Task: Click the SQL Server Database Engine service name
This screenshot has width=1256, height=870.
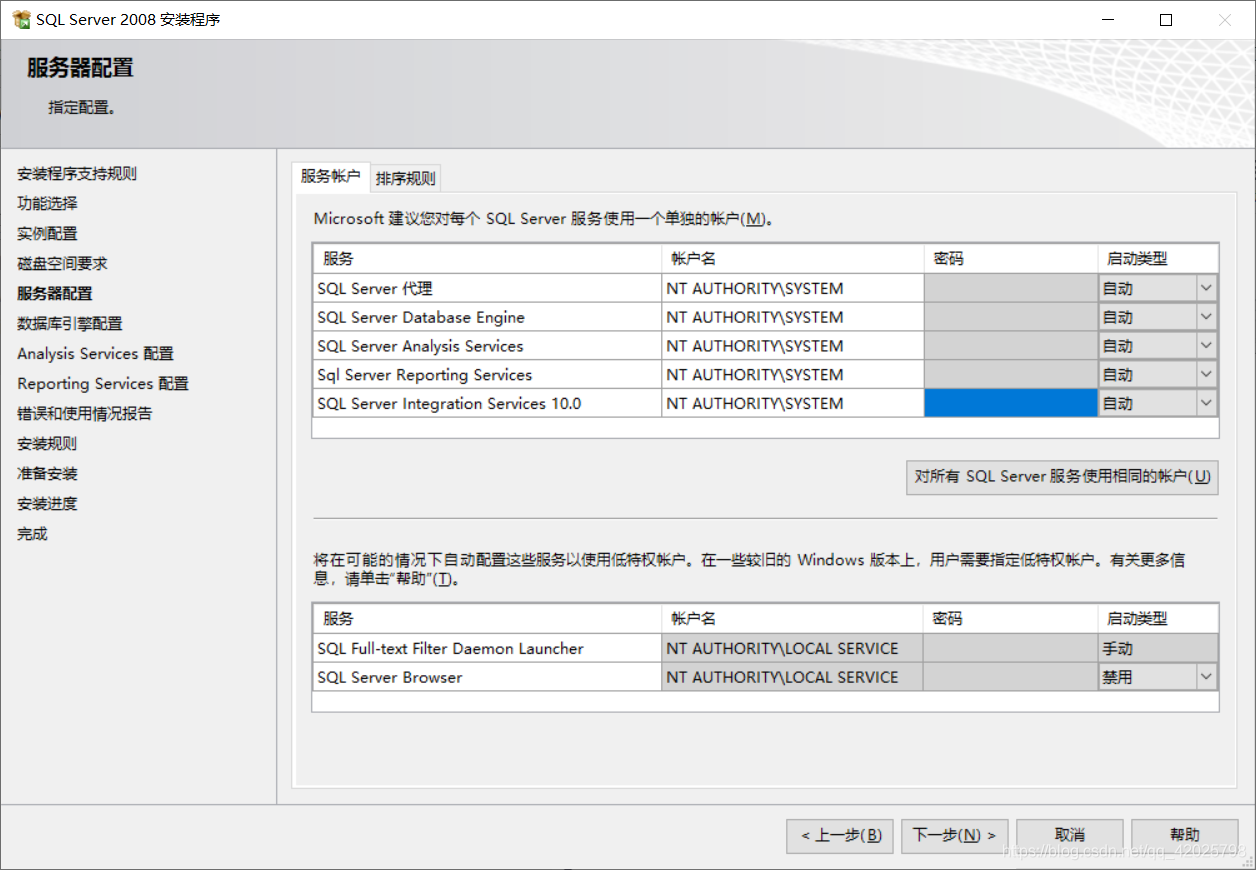Action: 421,317
